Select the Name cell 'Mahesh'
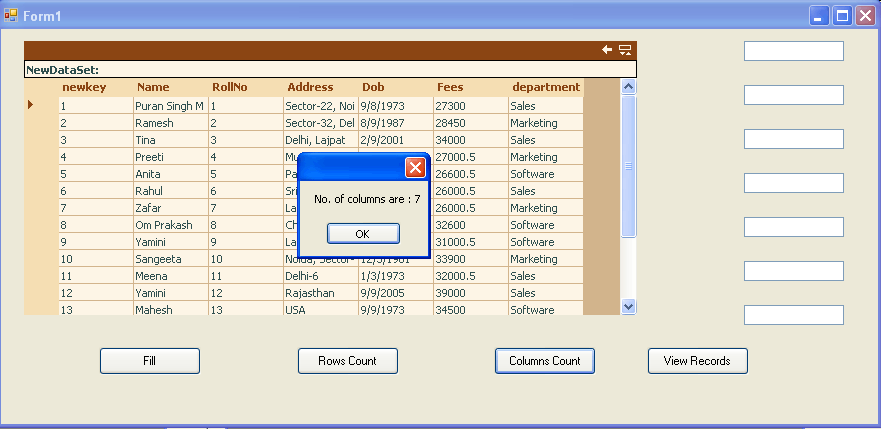 click(x=171, y=308)
